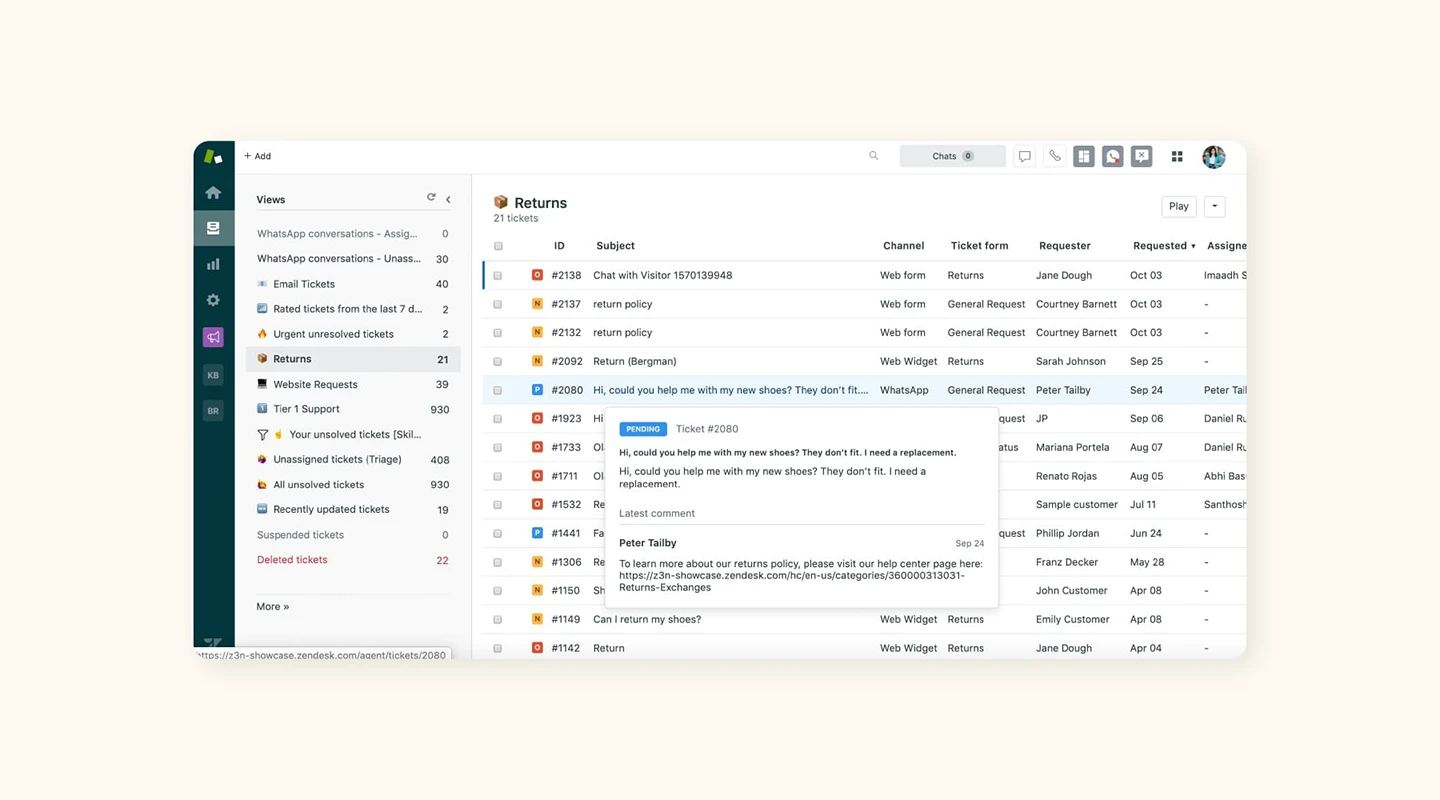Image resolution: width=1440 pixels, height=800 pixels.
Task: Check the box for ticket #2138
Action: pyautogui.click(x=498, y=276)
